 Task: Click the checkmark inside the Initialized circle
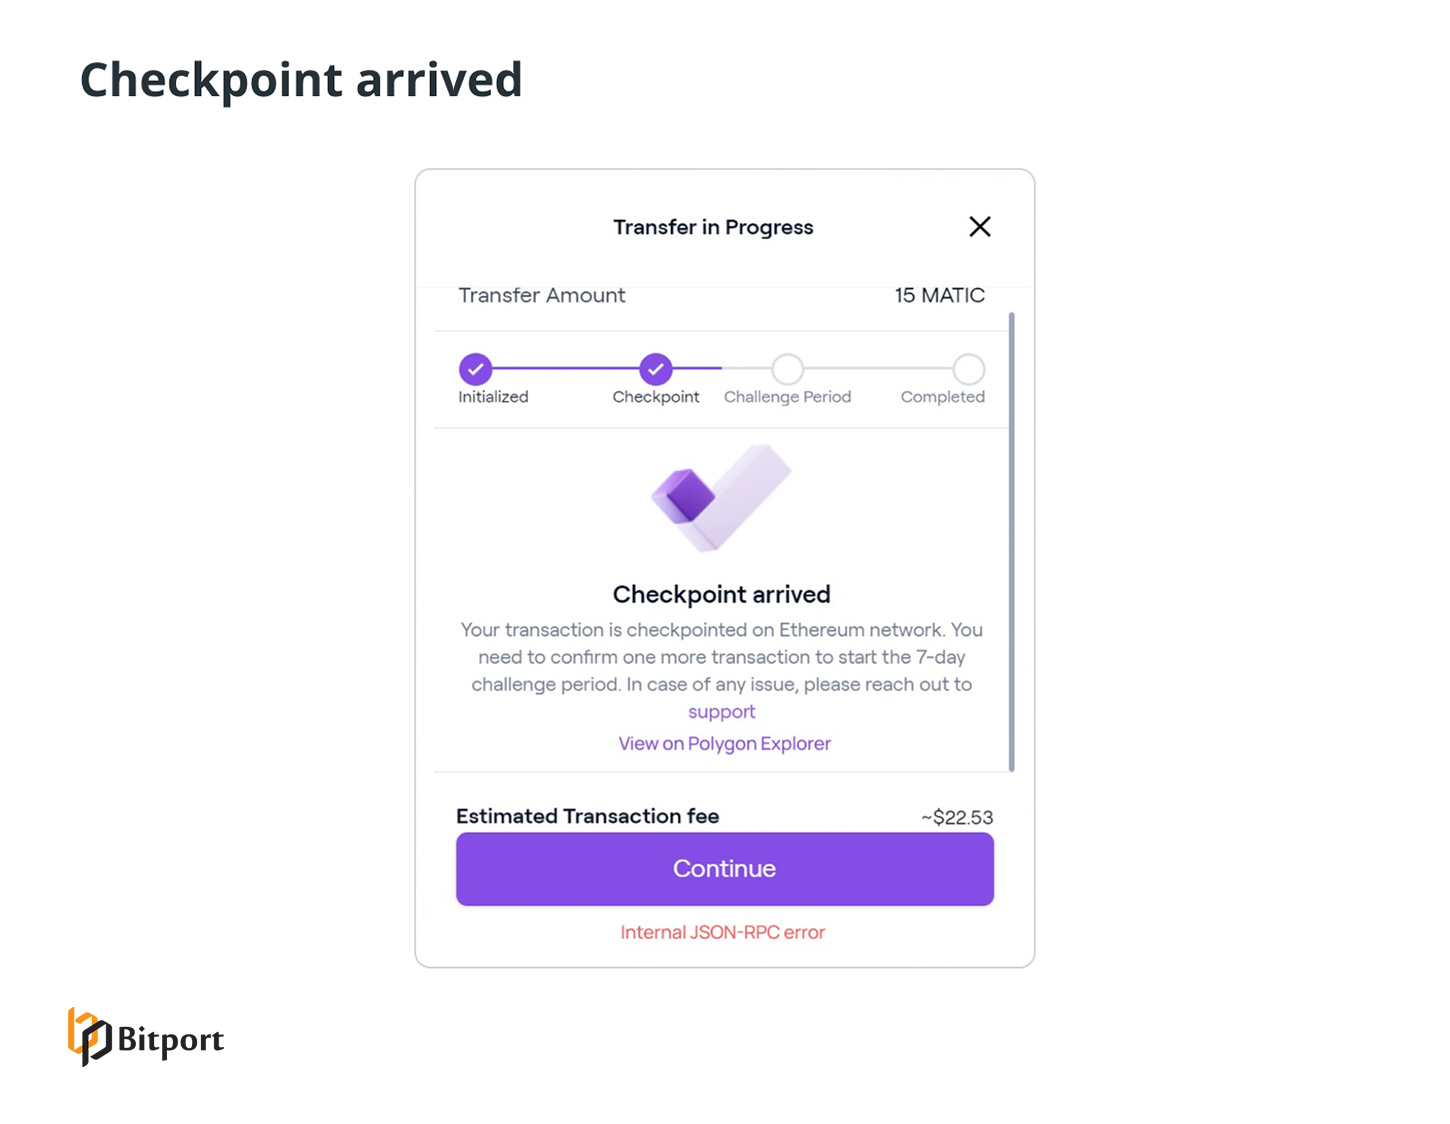tap(475, 369)
